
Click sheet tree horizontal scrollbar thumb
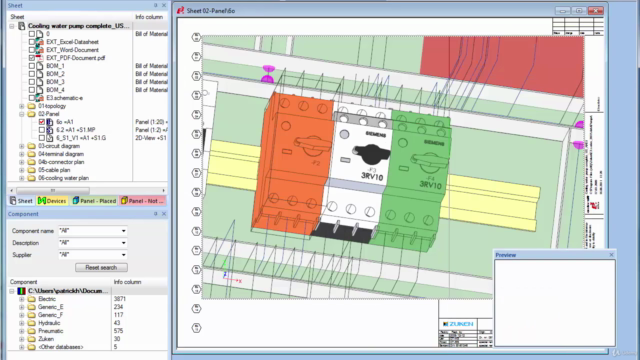pos(53,191)
